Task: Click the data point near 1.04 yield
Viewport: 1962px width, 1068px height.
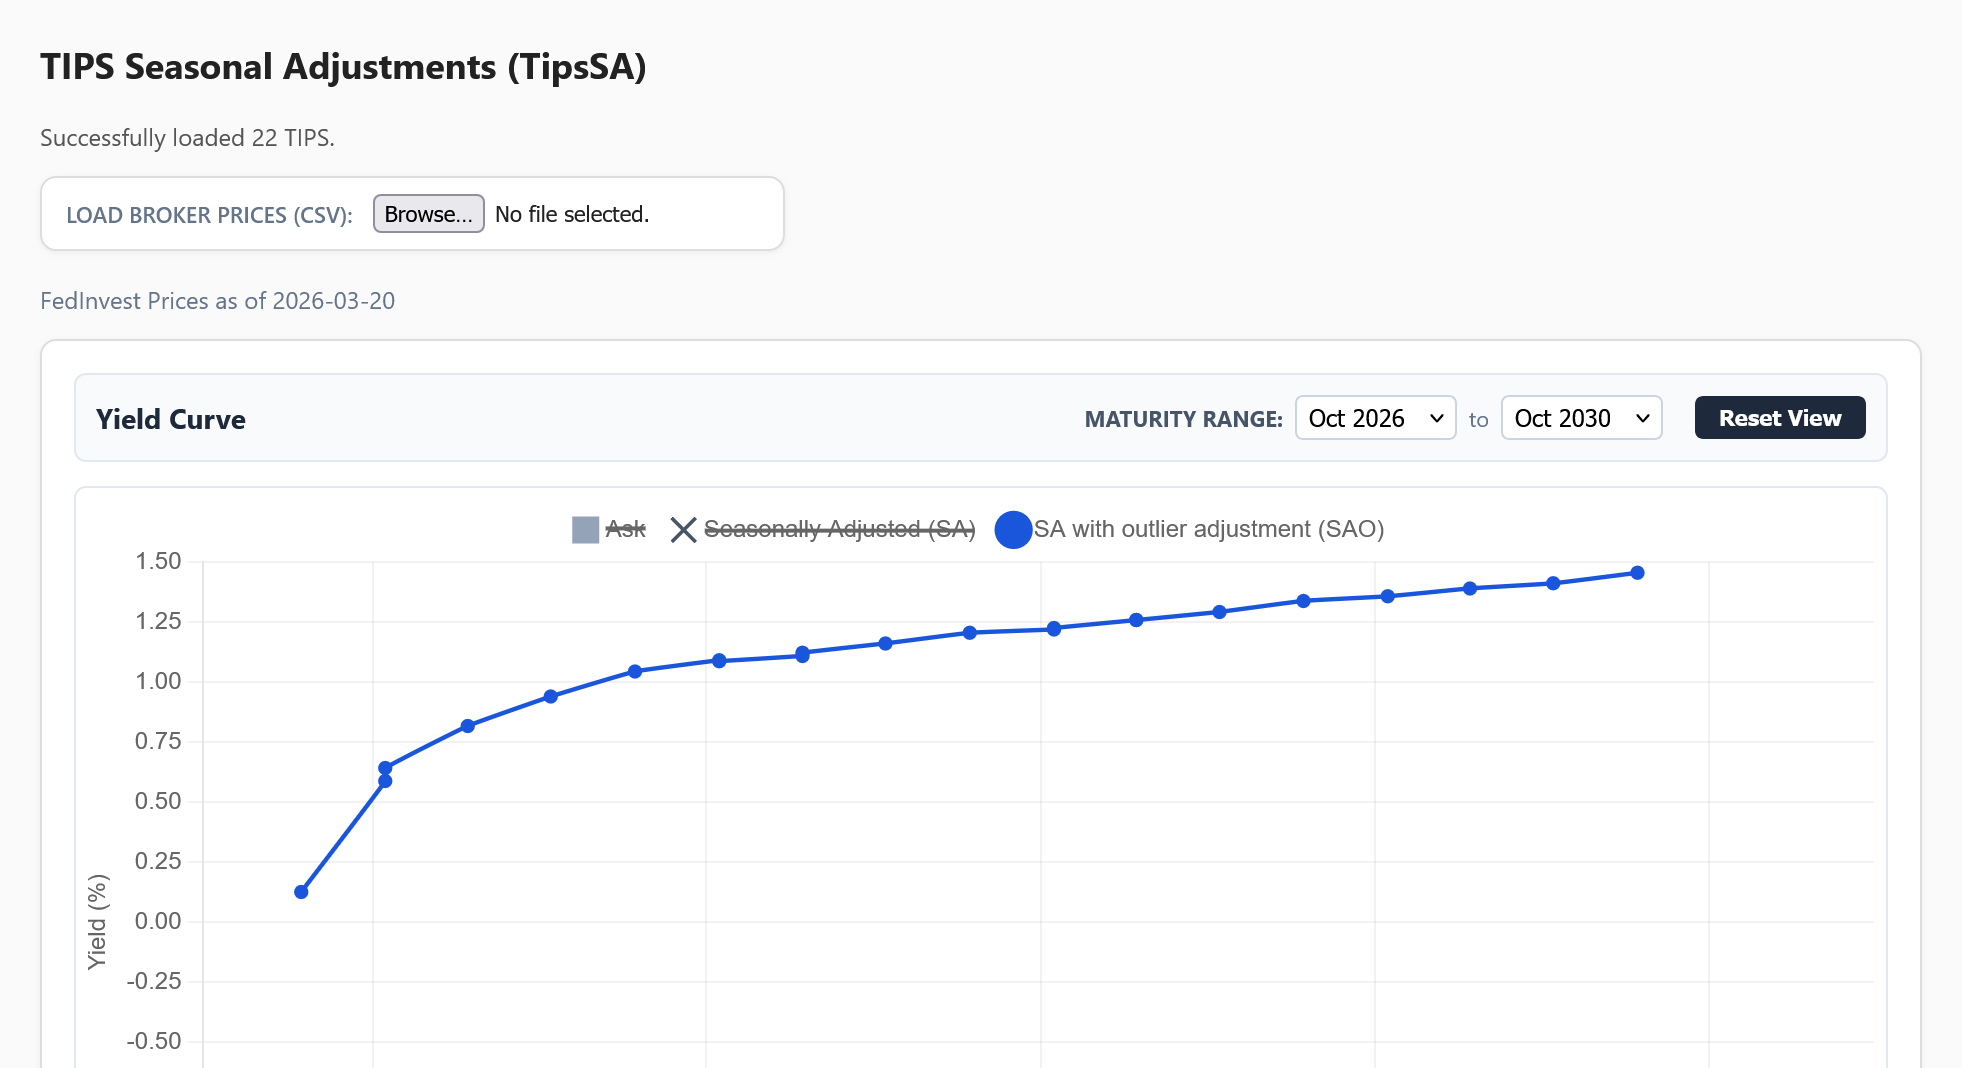Action: point(635,671)
